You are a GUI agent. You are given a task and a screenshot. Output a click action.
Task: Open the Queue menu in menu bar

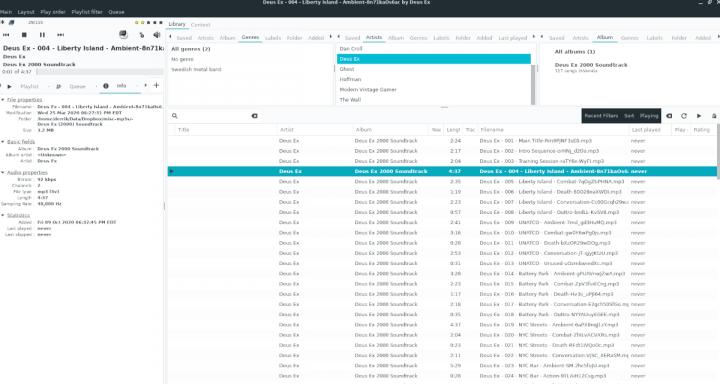click(116, 12)
